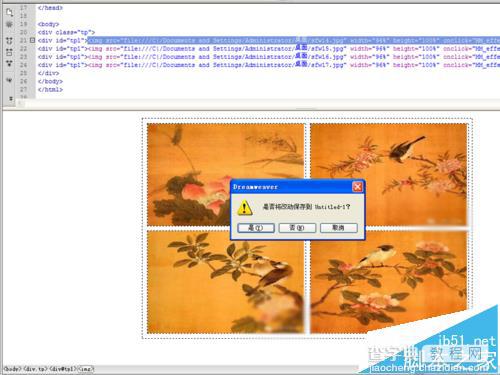
Task: Click the 取消 cancel button in dialog
Action: [338, 228]
